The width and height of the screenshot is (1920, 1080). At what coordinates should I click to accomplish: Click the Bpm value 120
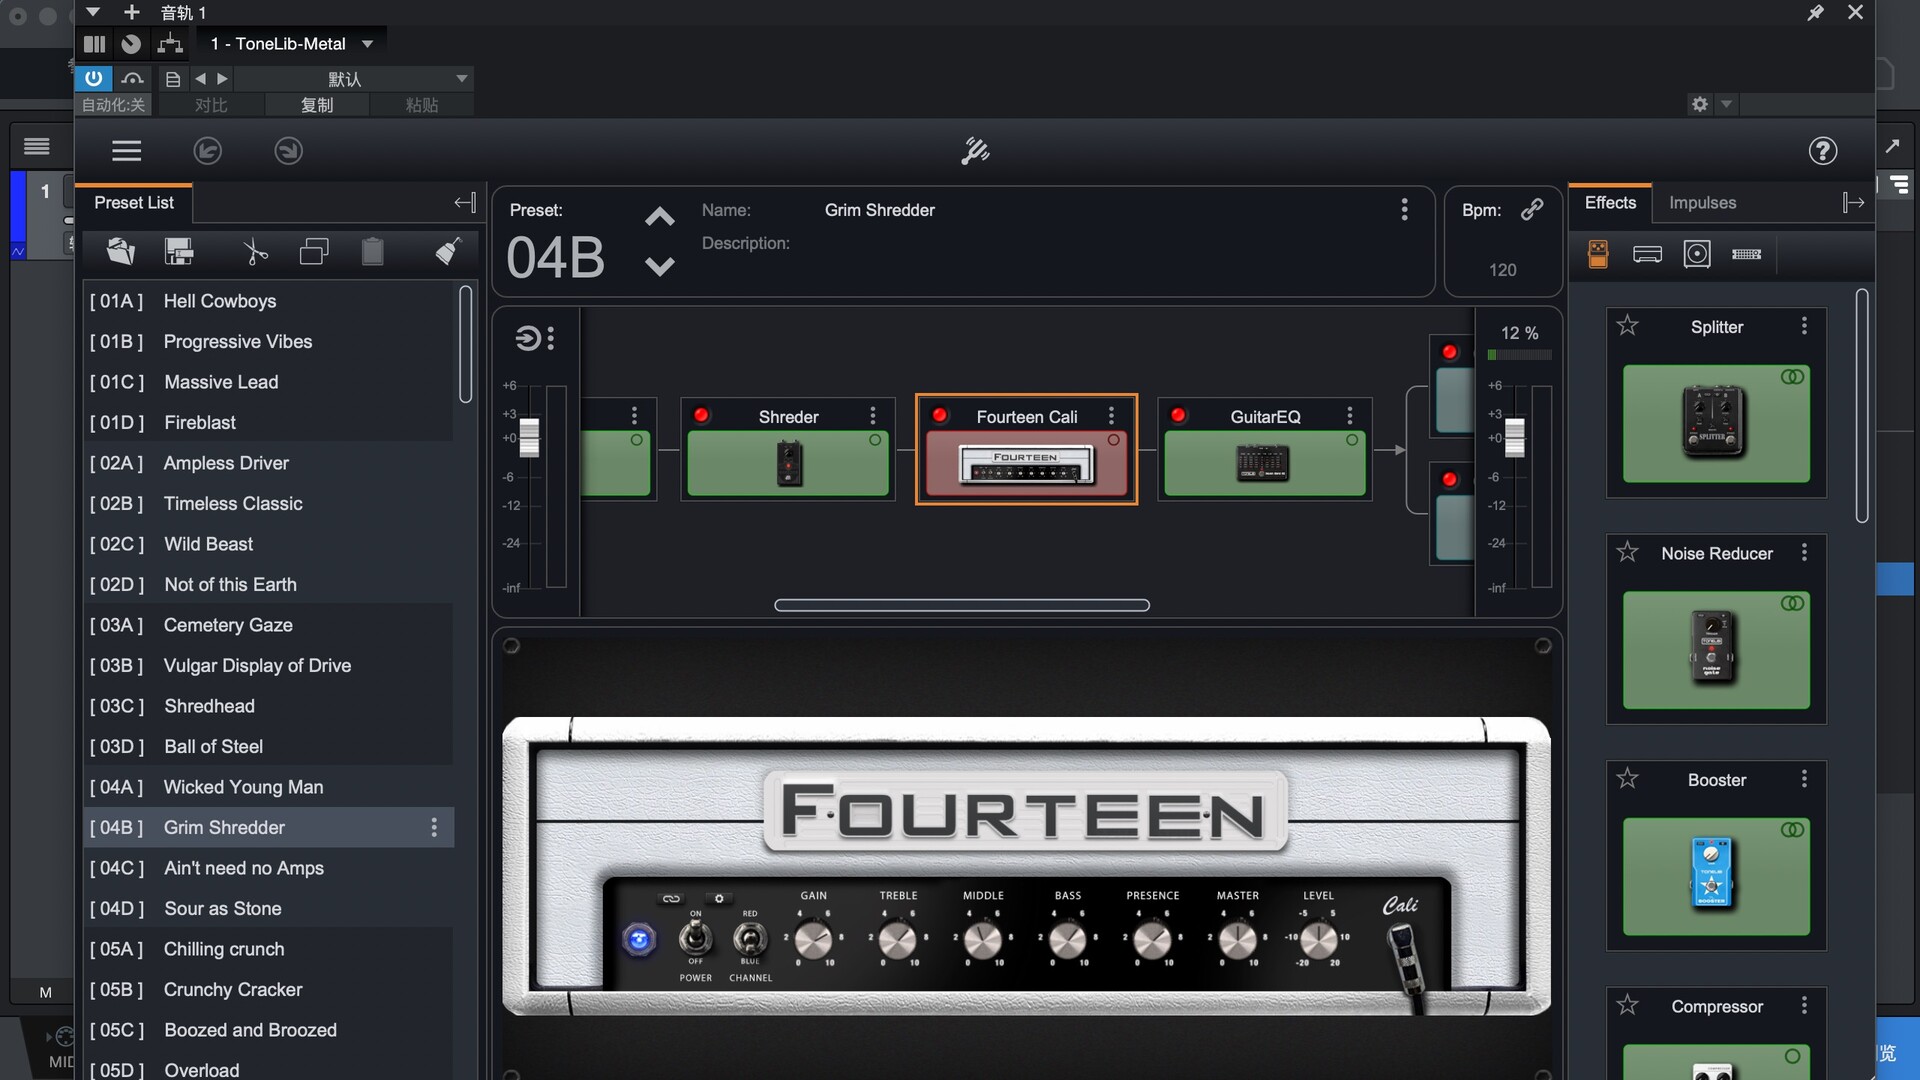(1502, 270)
